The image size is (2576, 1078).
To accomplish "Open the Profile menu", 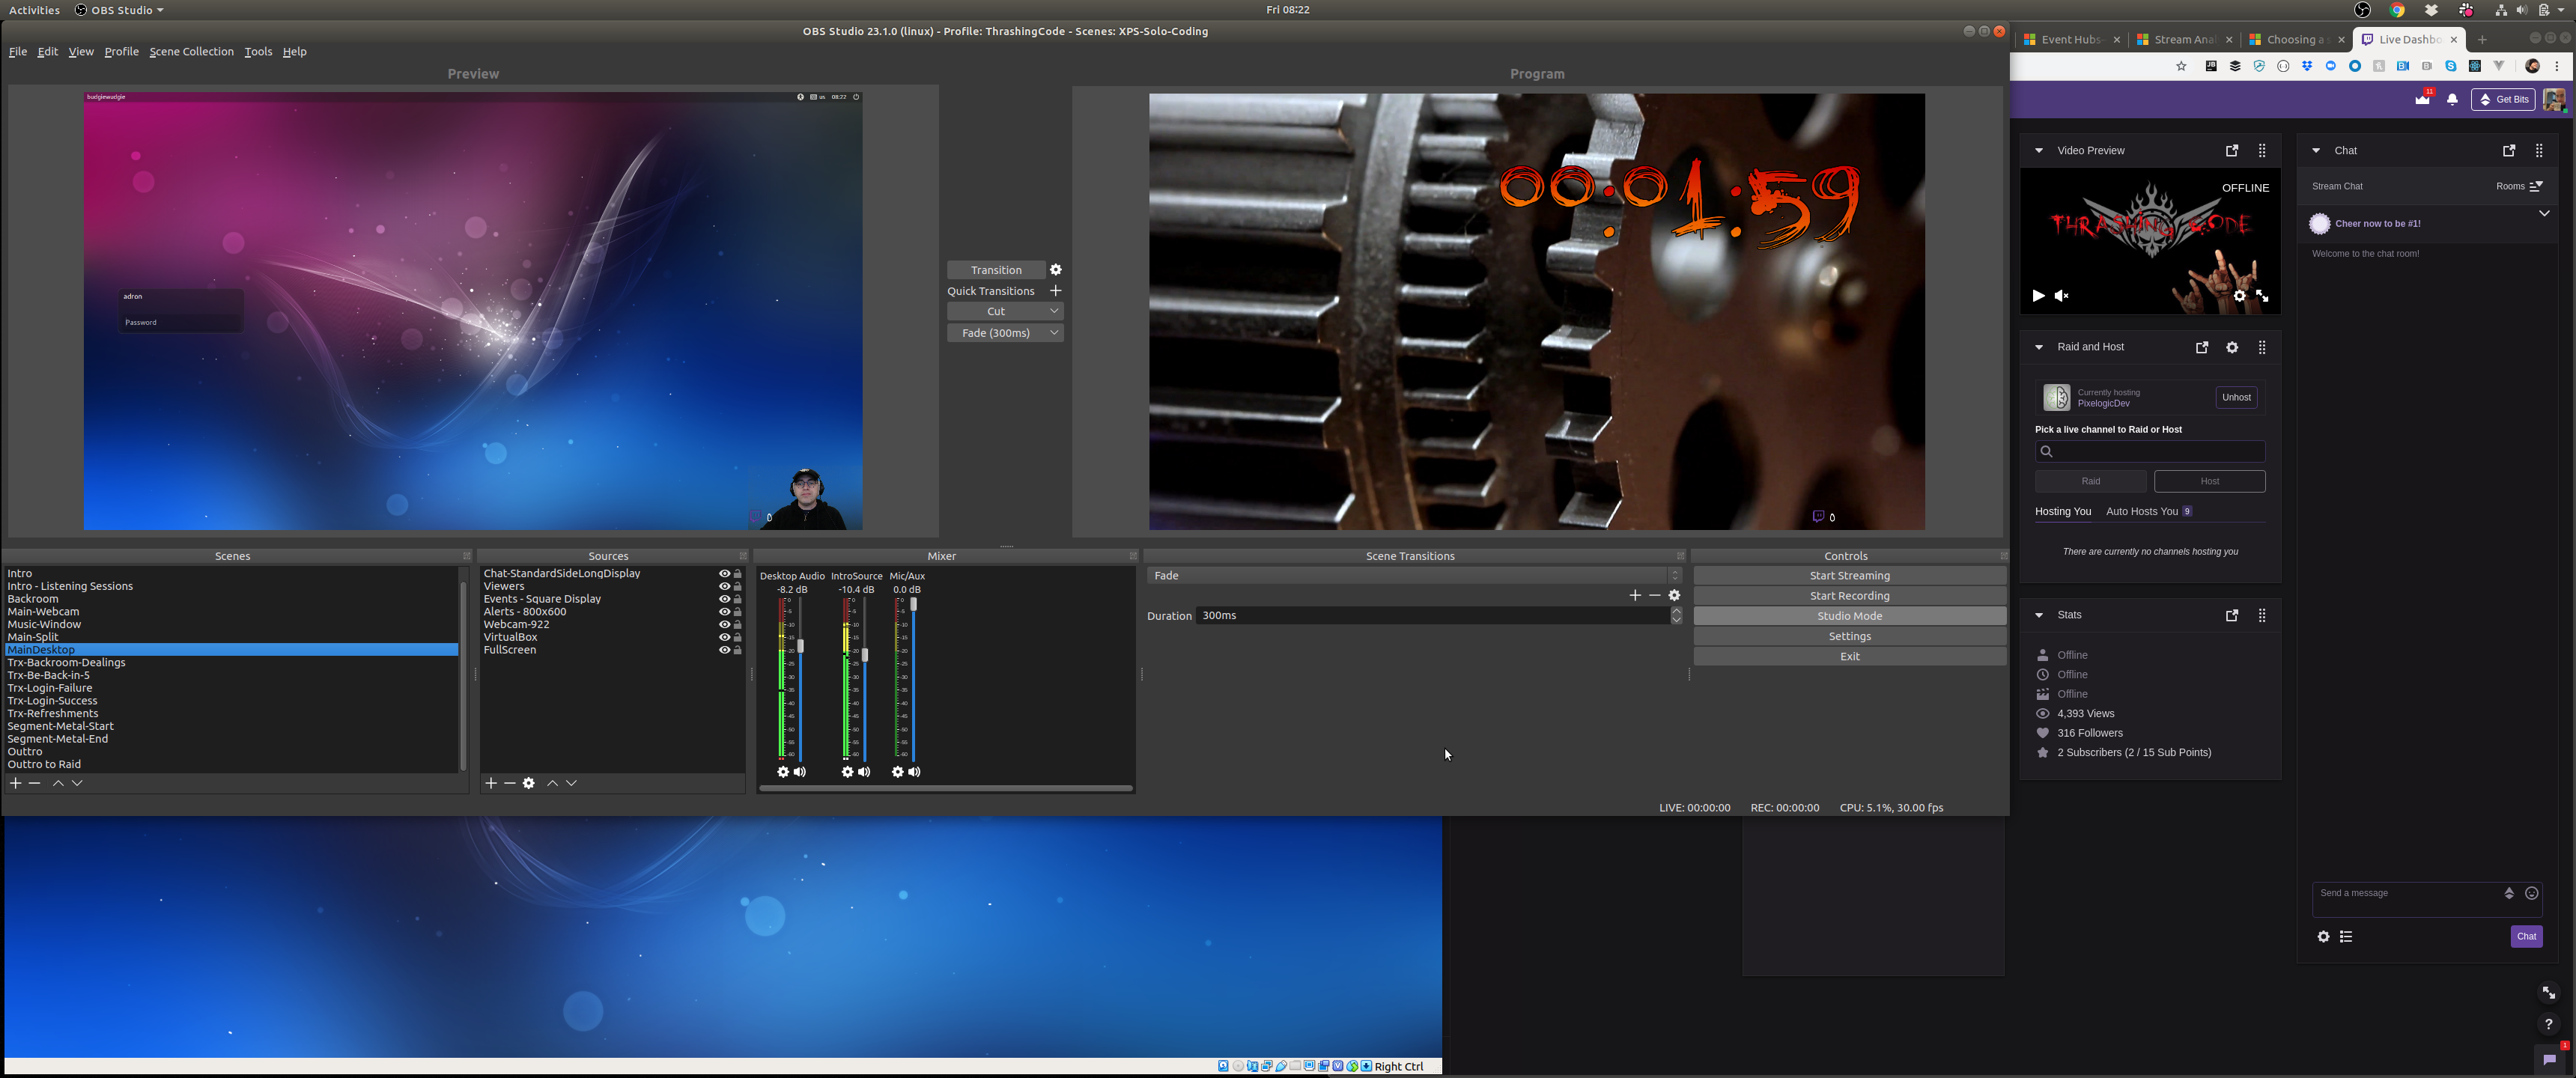I will pos(121,52).
